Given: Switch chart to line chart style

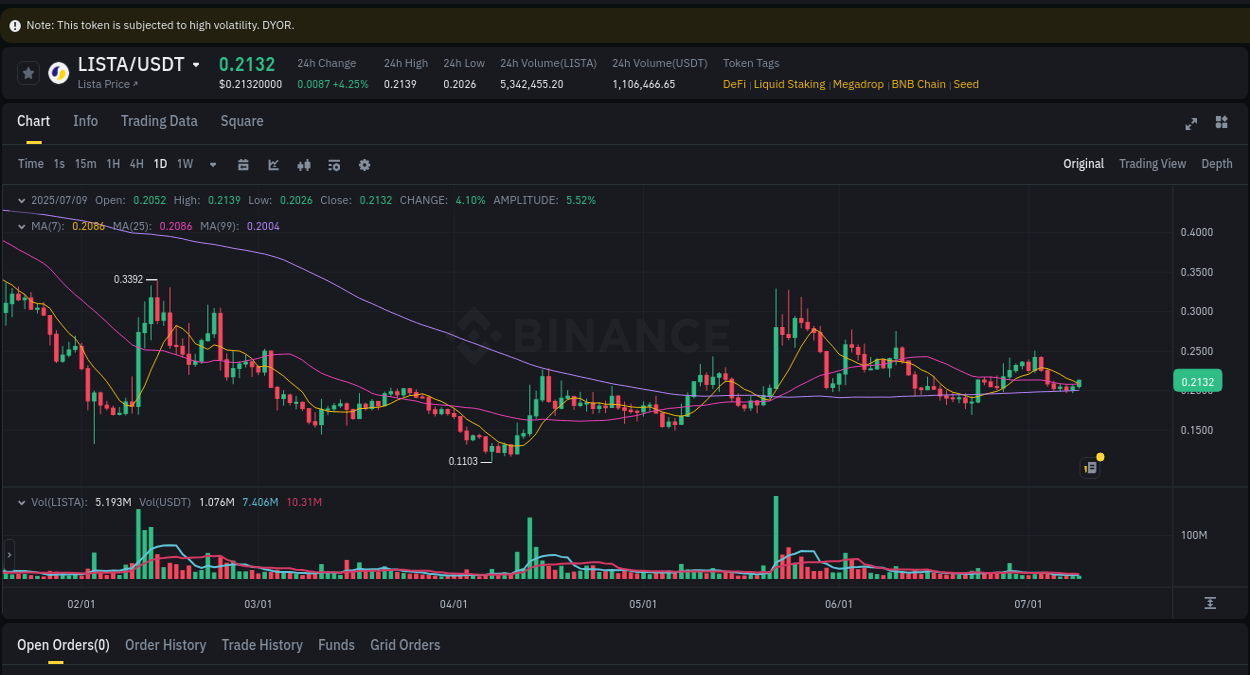Looking at the screenshot, I should (273, 164).
